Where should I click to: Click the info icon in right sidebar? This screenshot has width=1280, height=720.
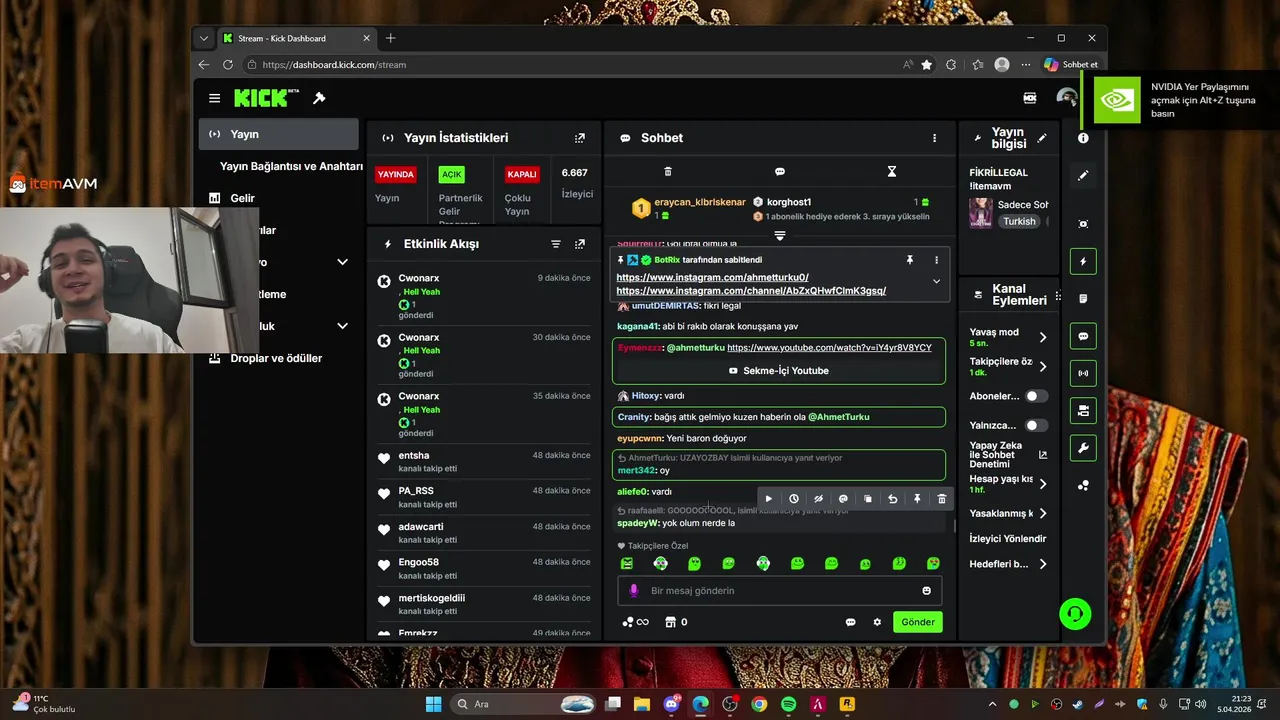[1083, 138]
